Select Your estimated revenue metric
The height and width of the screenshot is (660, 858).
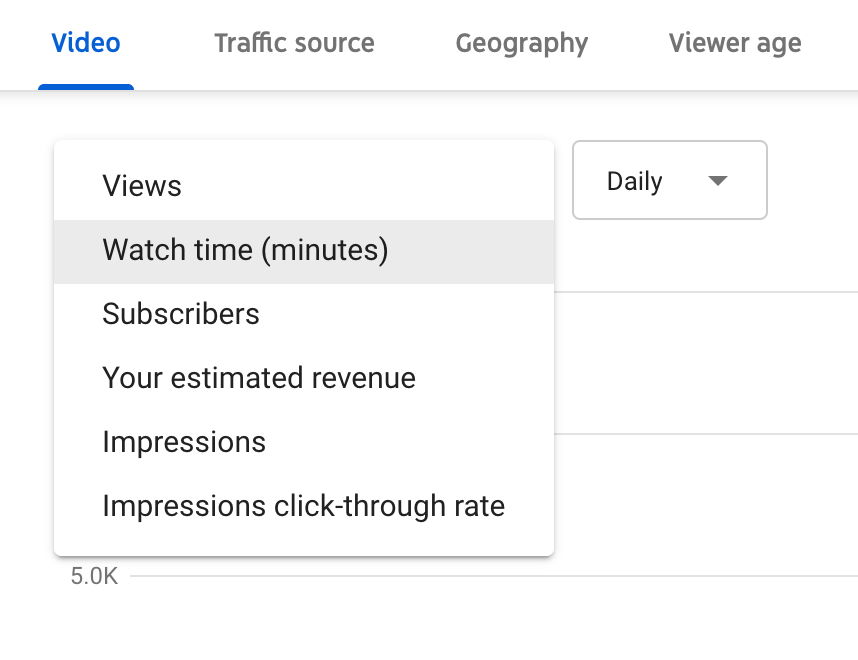[304, 378]
